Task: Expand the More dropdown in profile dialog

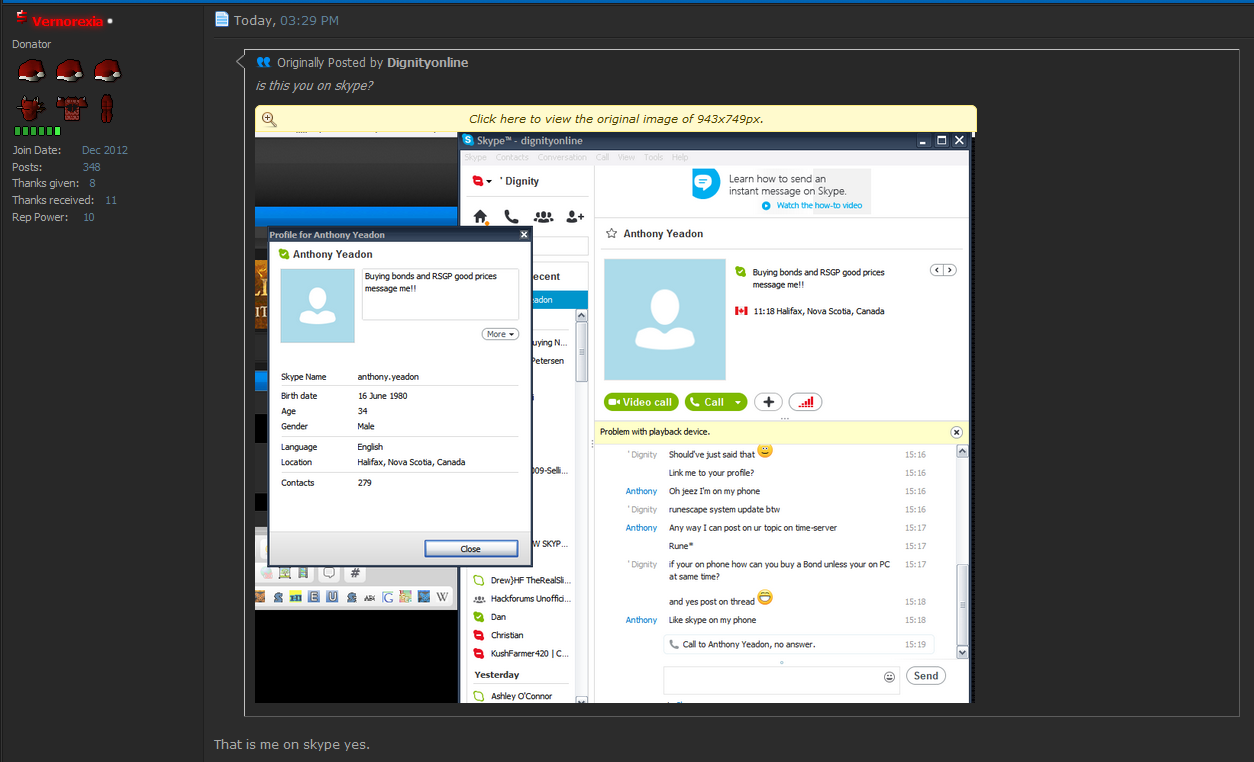Action: [500, 334]
